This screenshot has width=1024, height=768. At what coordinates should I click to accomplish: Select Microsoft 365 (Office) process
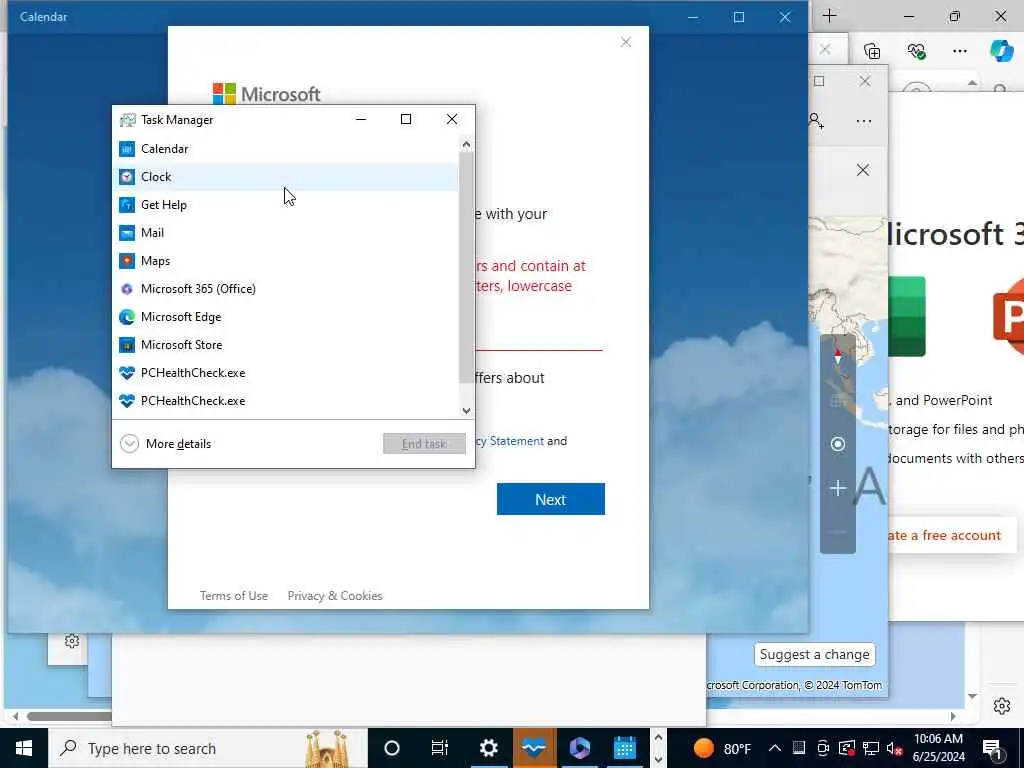click(x=287, y=289)
